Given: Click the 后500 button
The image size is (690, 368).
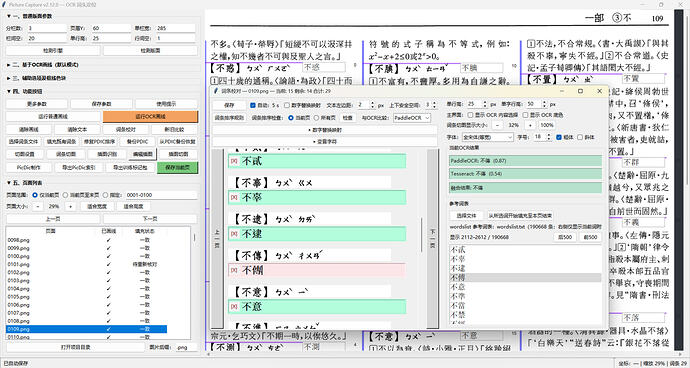Looking at the screenshot, I should pos(565,237).
